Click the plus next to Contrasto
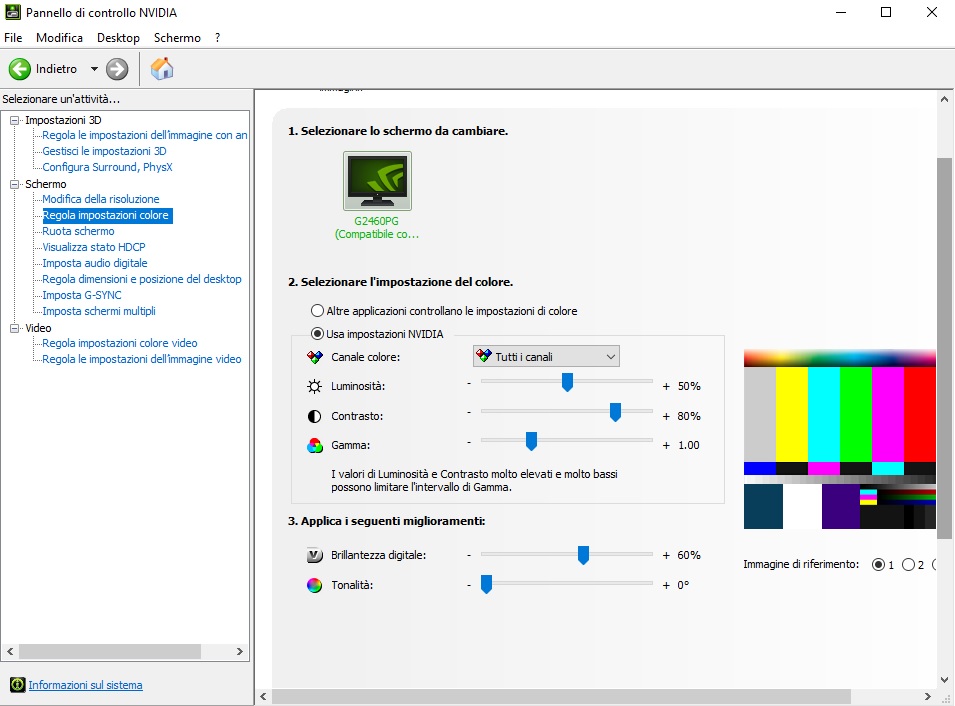The height and width of the screenshot is (706, 955). (x=666, y=416)
